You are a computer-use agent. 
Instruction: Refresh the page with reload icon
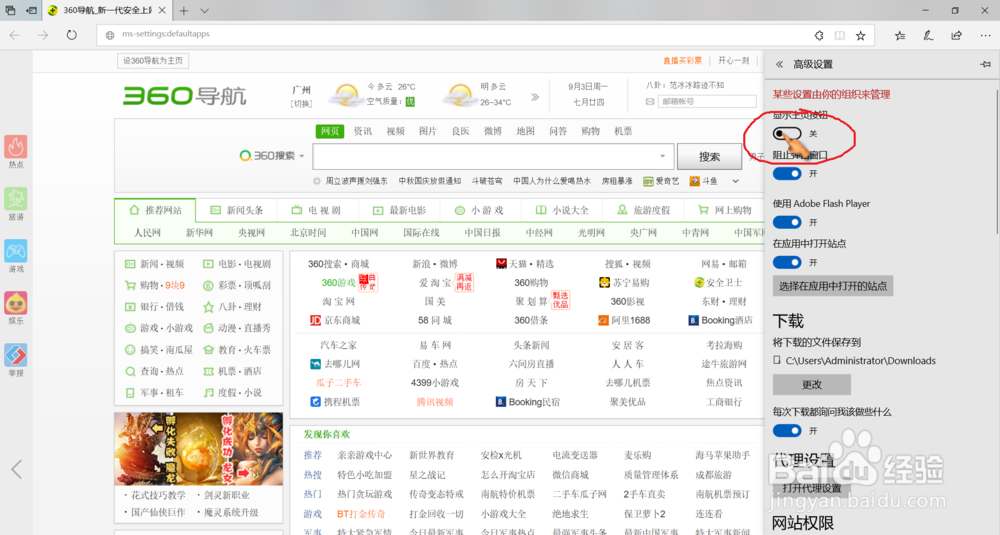point(71,35)
